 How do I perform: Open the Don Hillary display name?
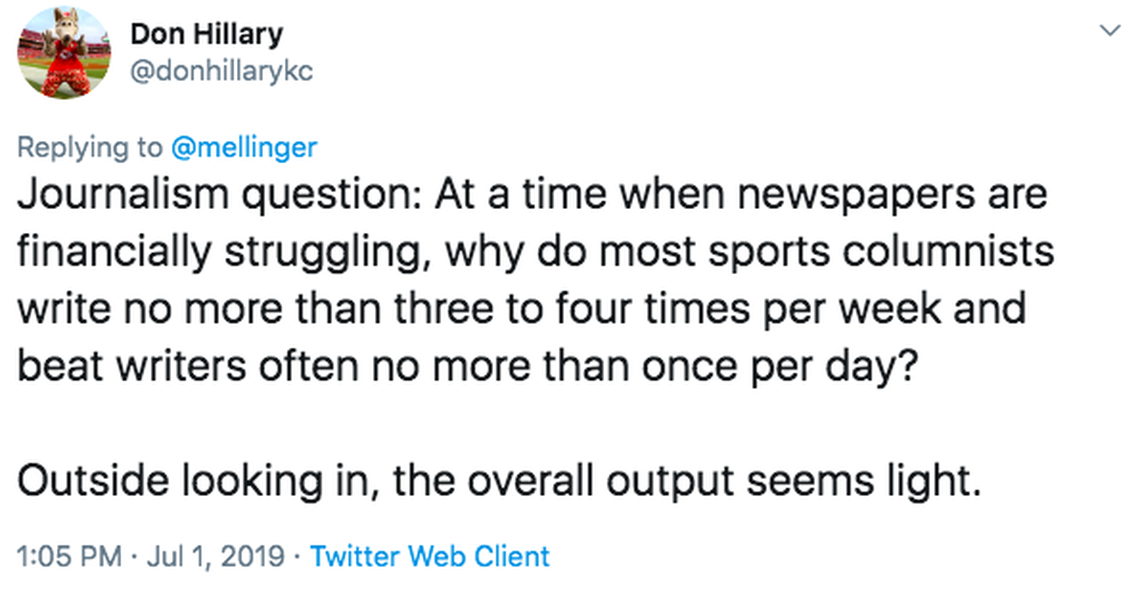tap(206, 34)
